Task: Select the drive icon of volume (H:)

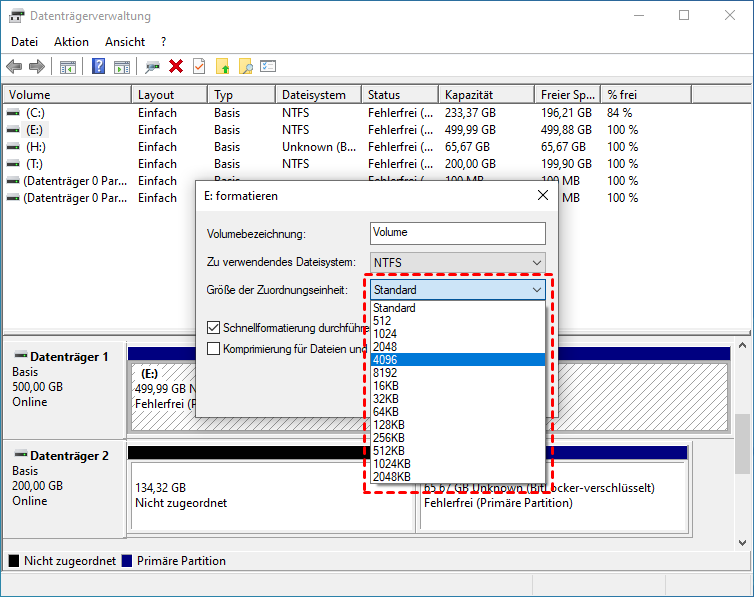Action: click(x=13, y=147)
